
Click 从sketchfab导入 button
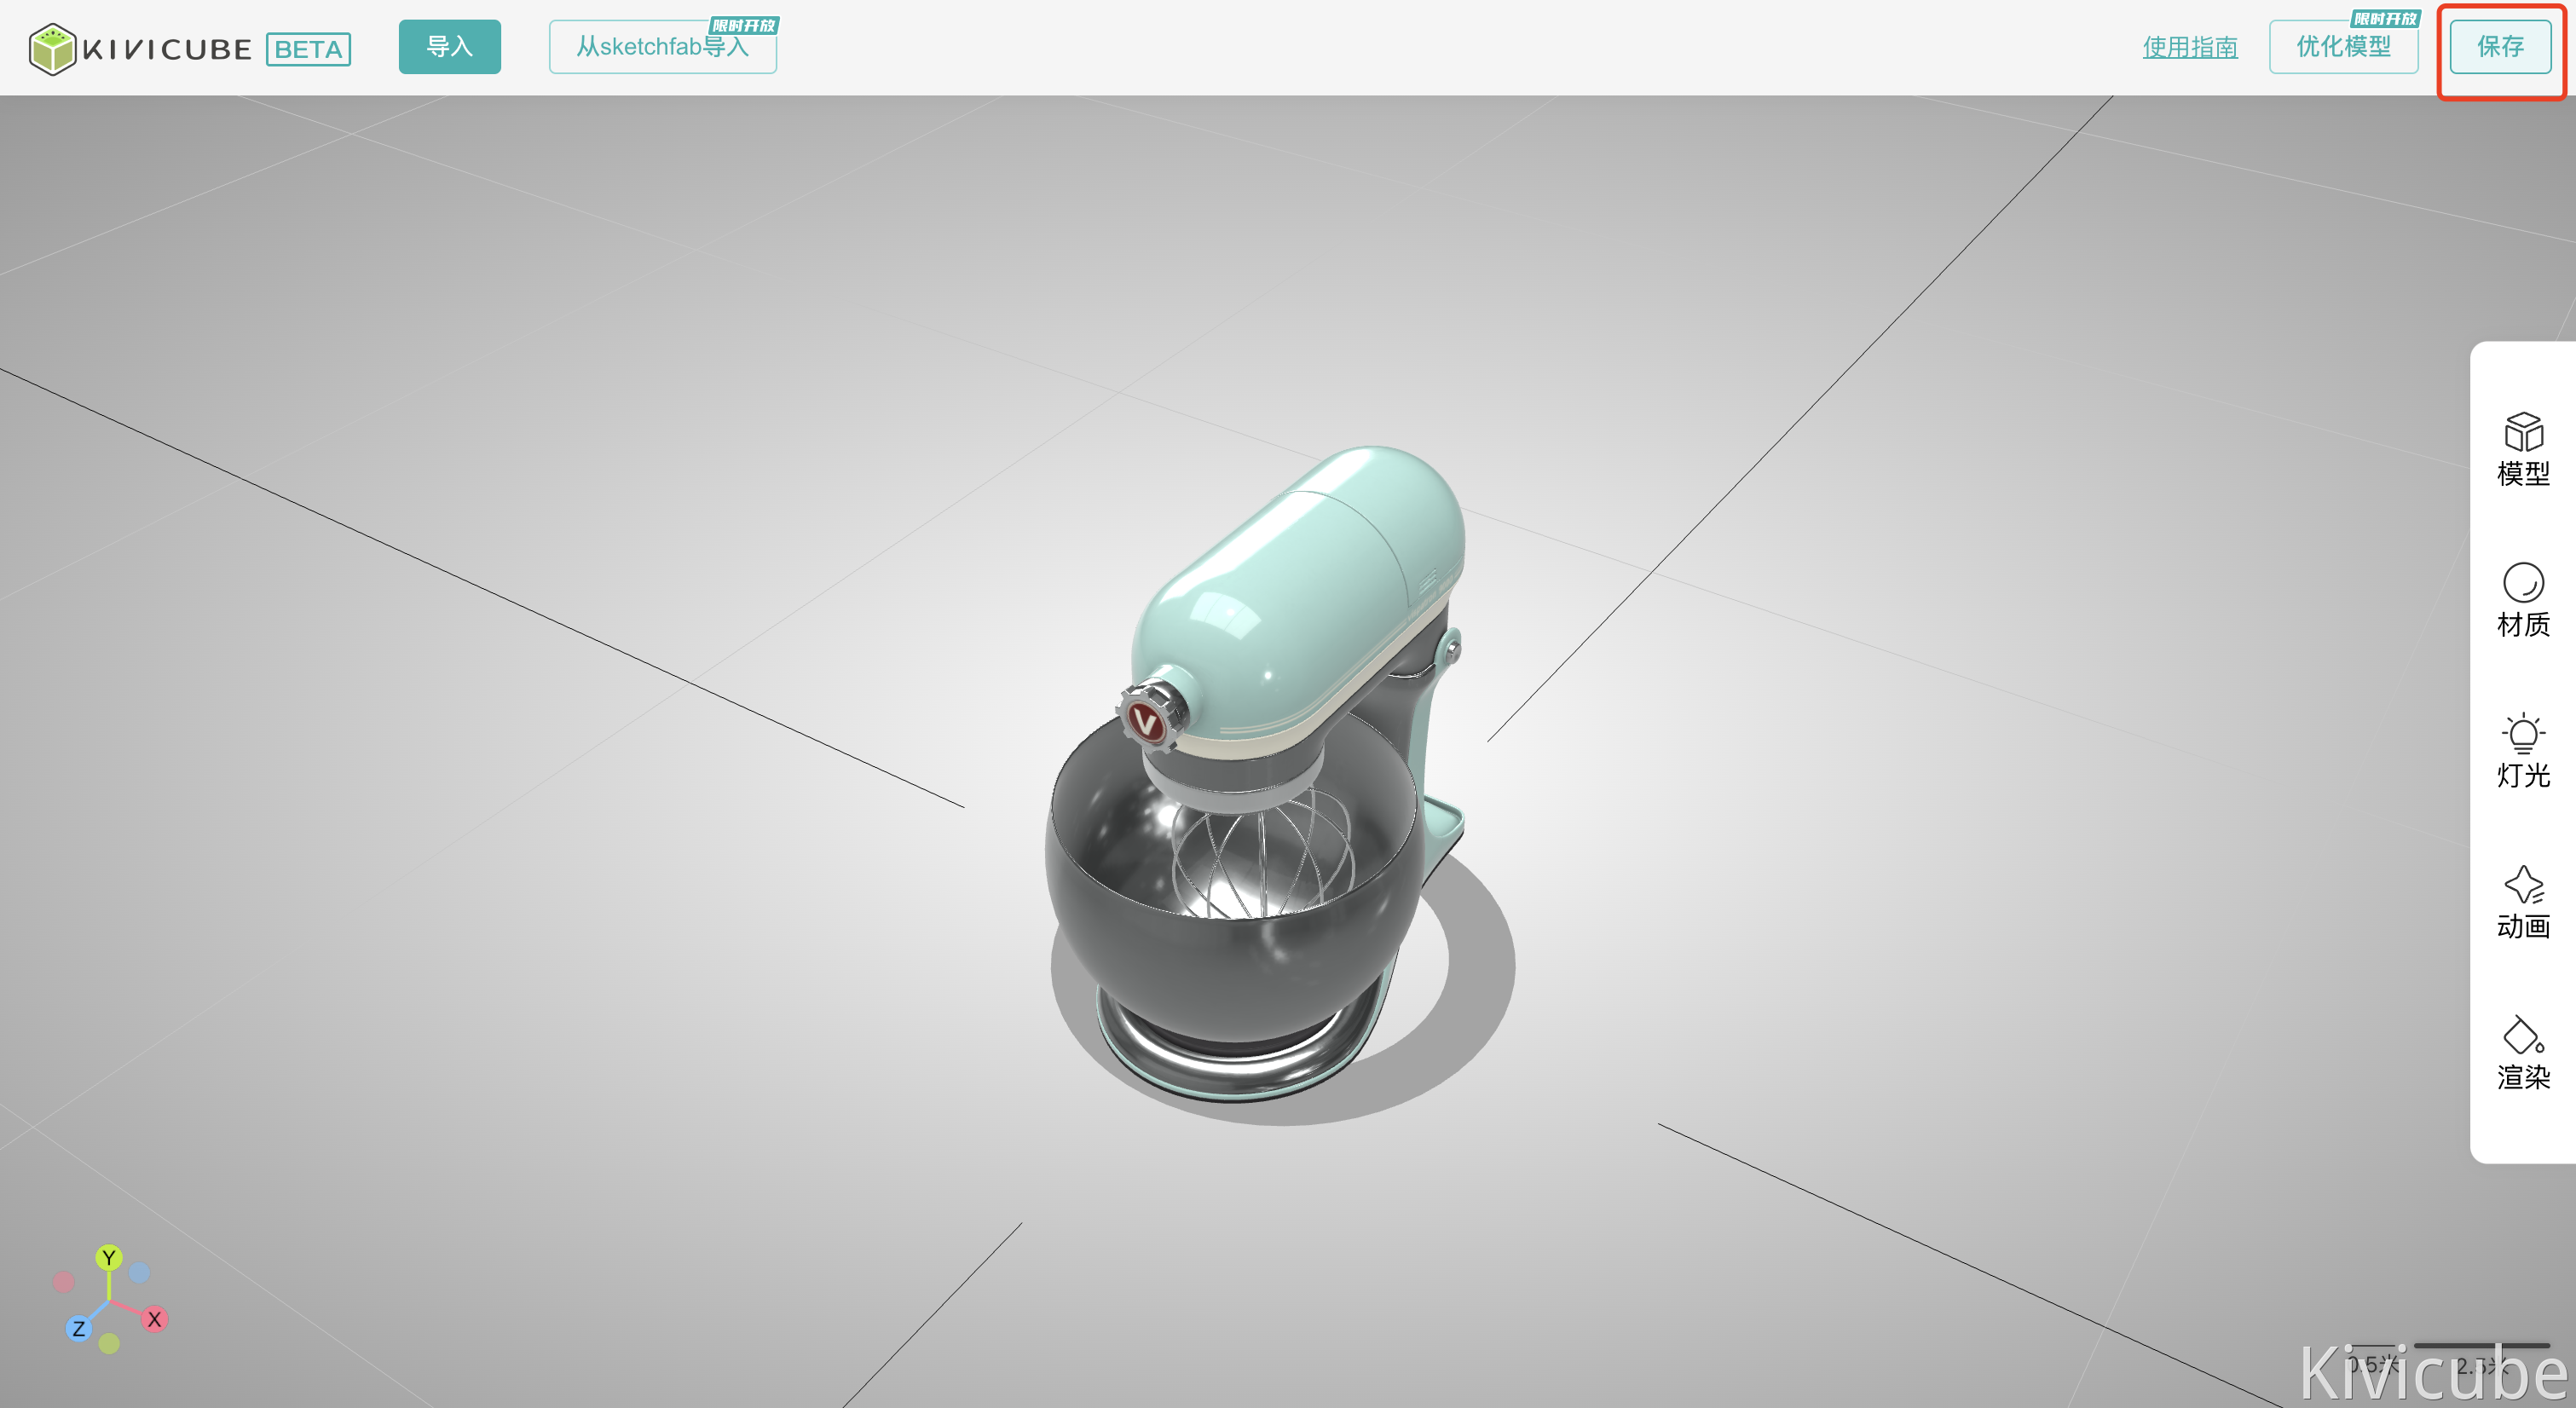click(x=662, y=47)
